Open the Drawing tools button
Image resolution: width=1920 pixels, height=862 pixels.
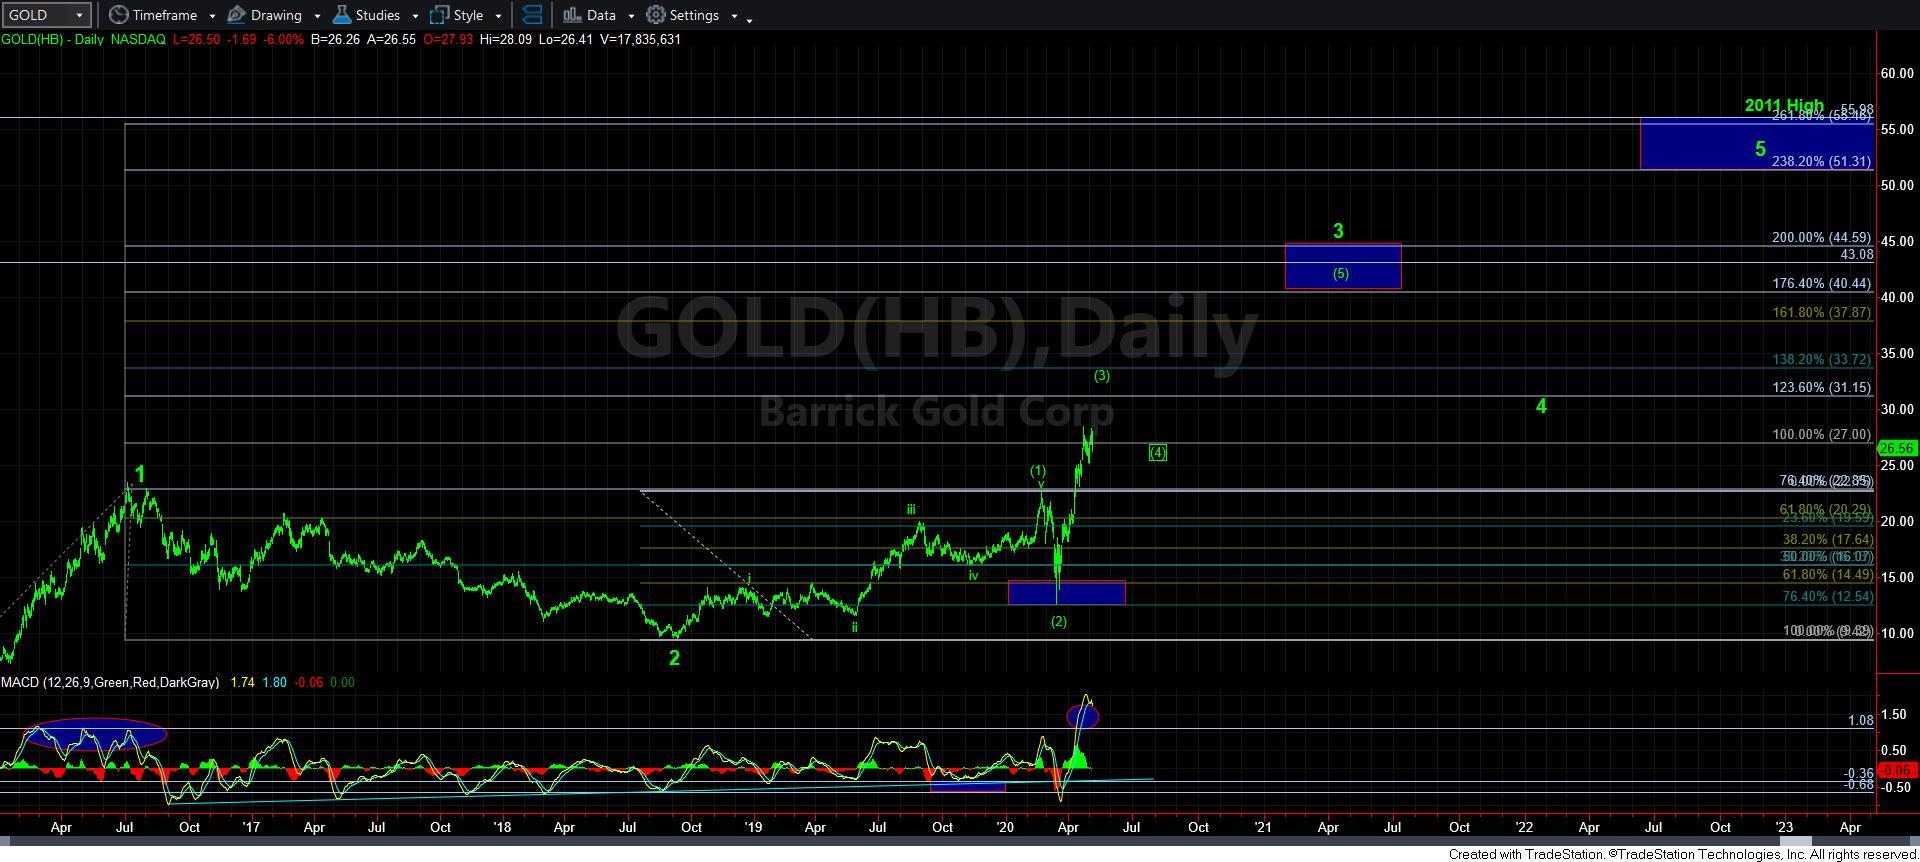coord(265,15)
